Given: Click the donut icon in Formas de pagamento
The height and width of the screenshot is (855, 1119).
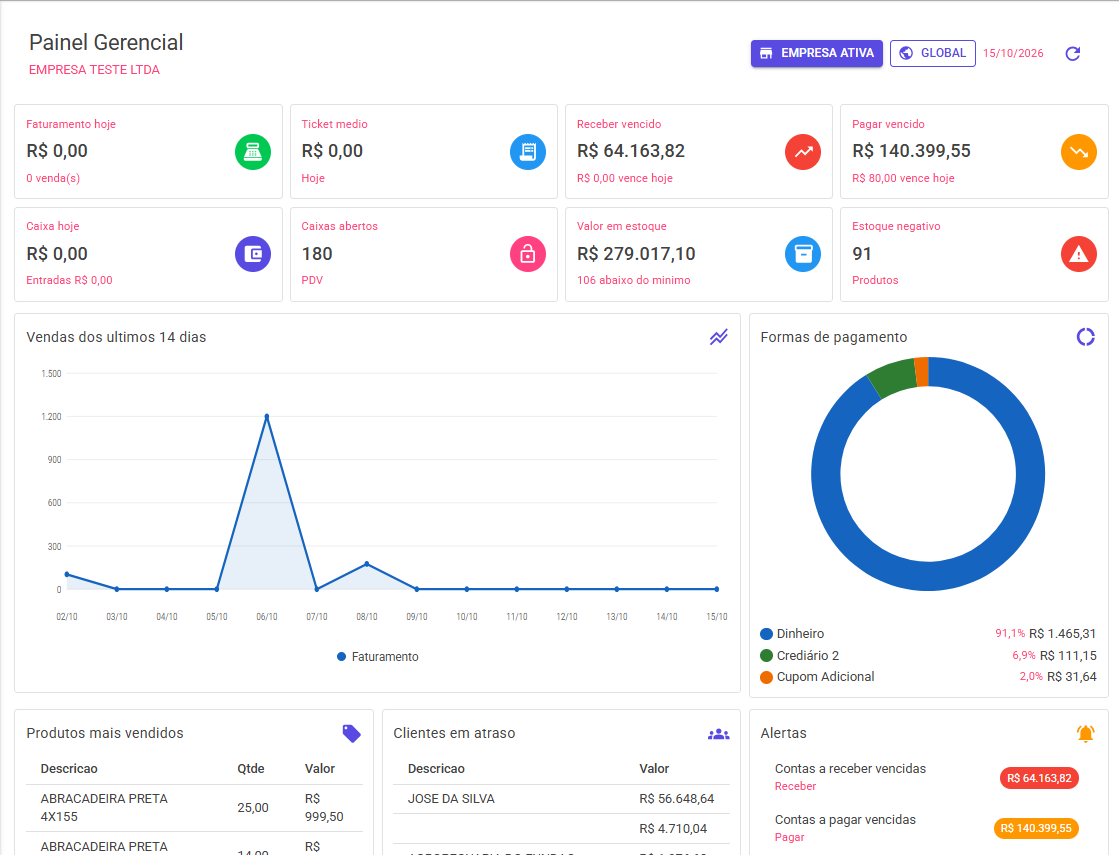Looking at the screenshot, I should (x=1085, y=337).
